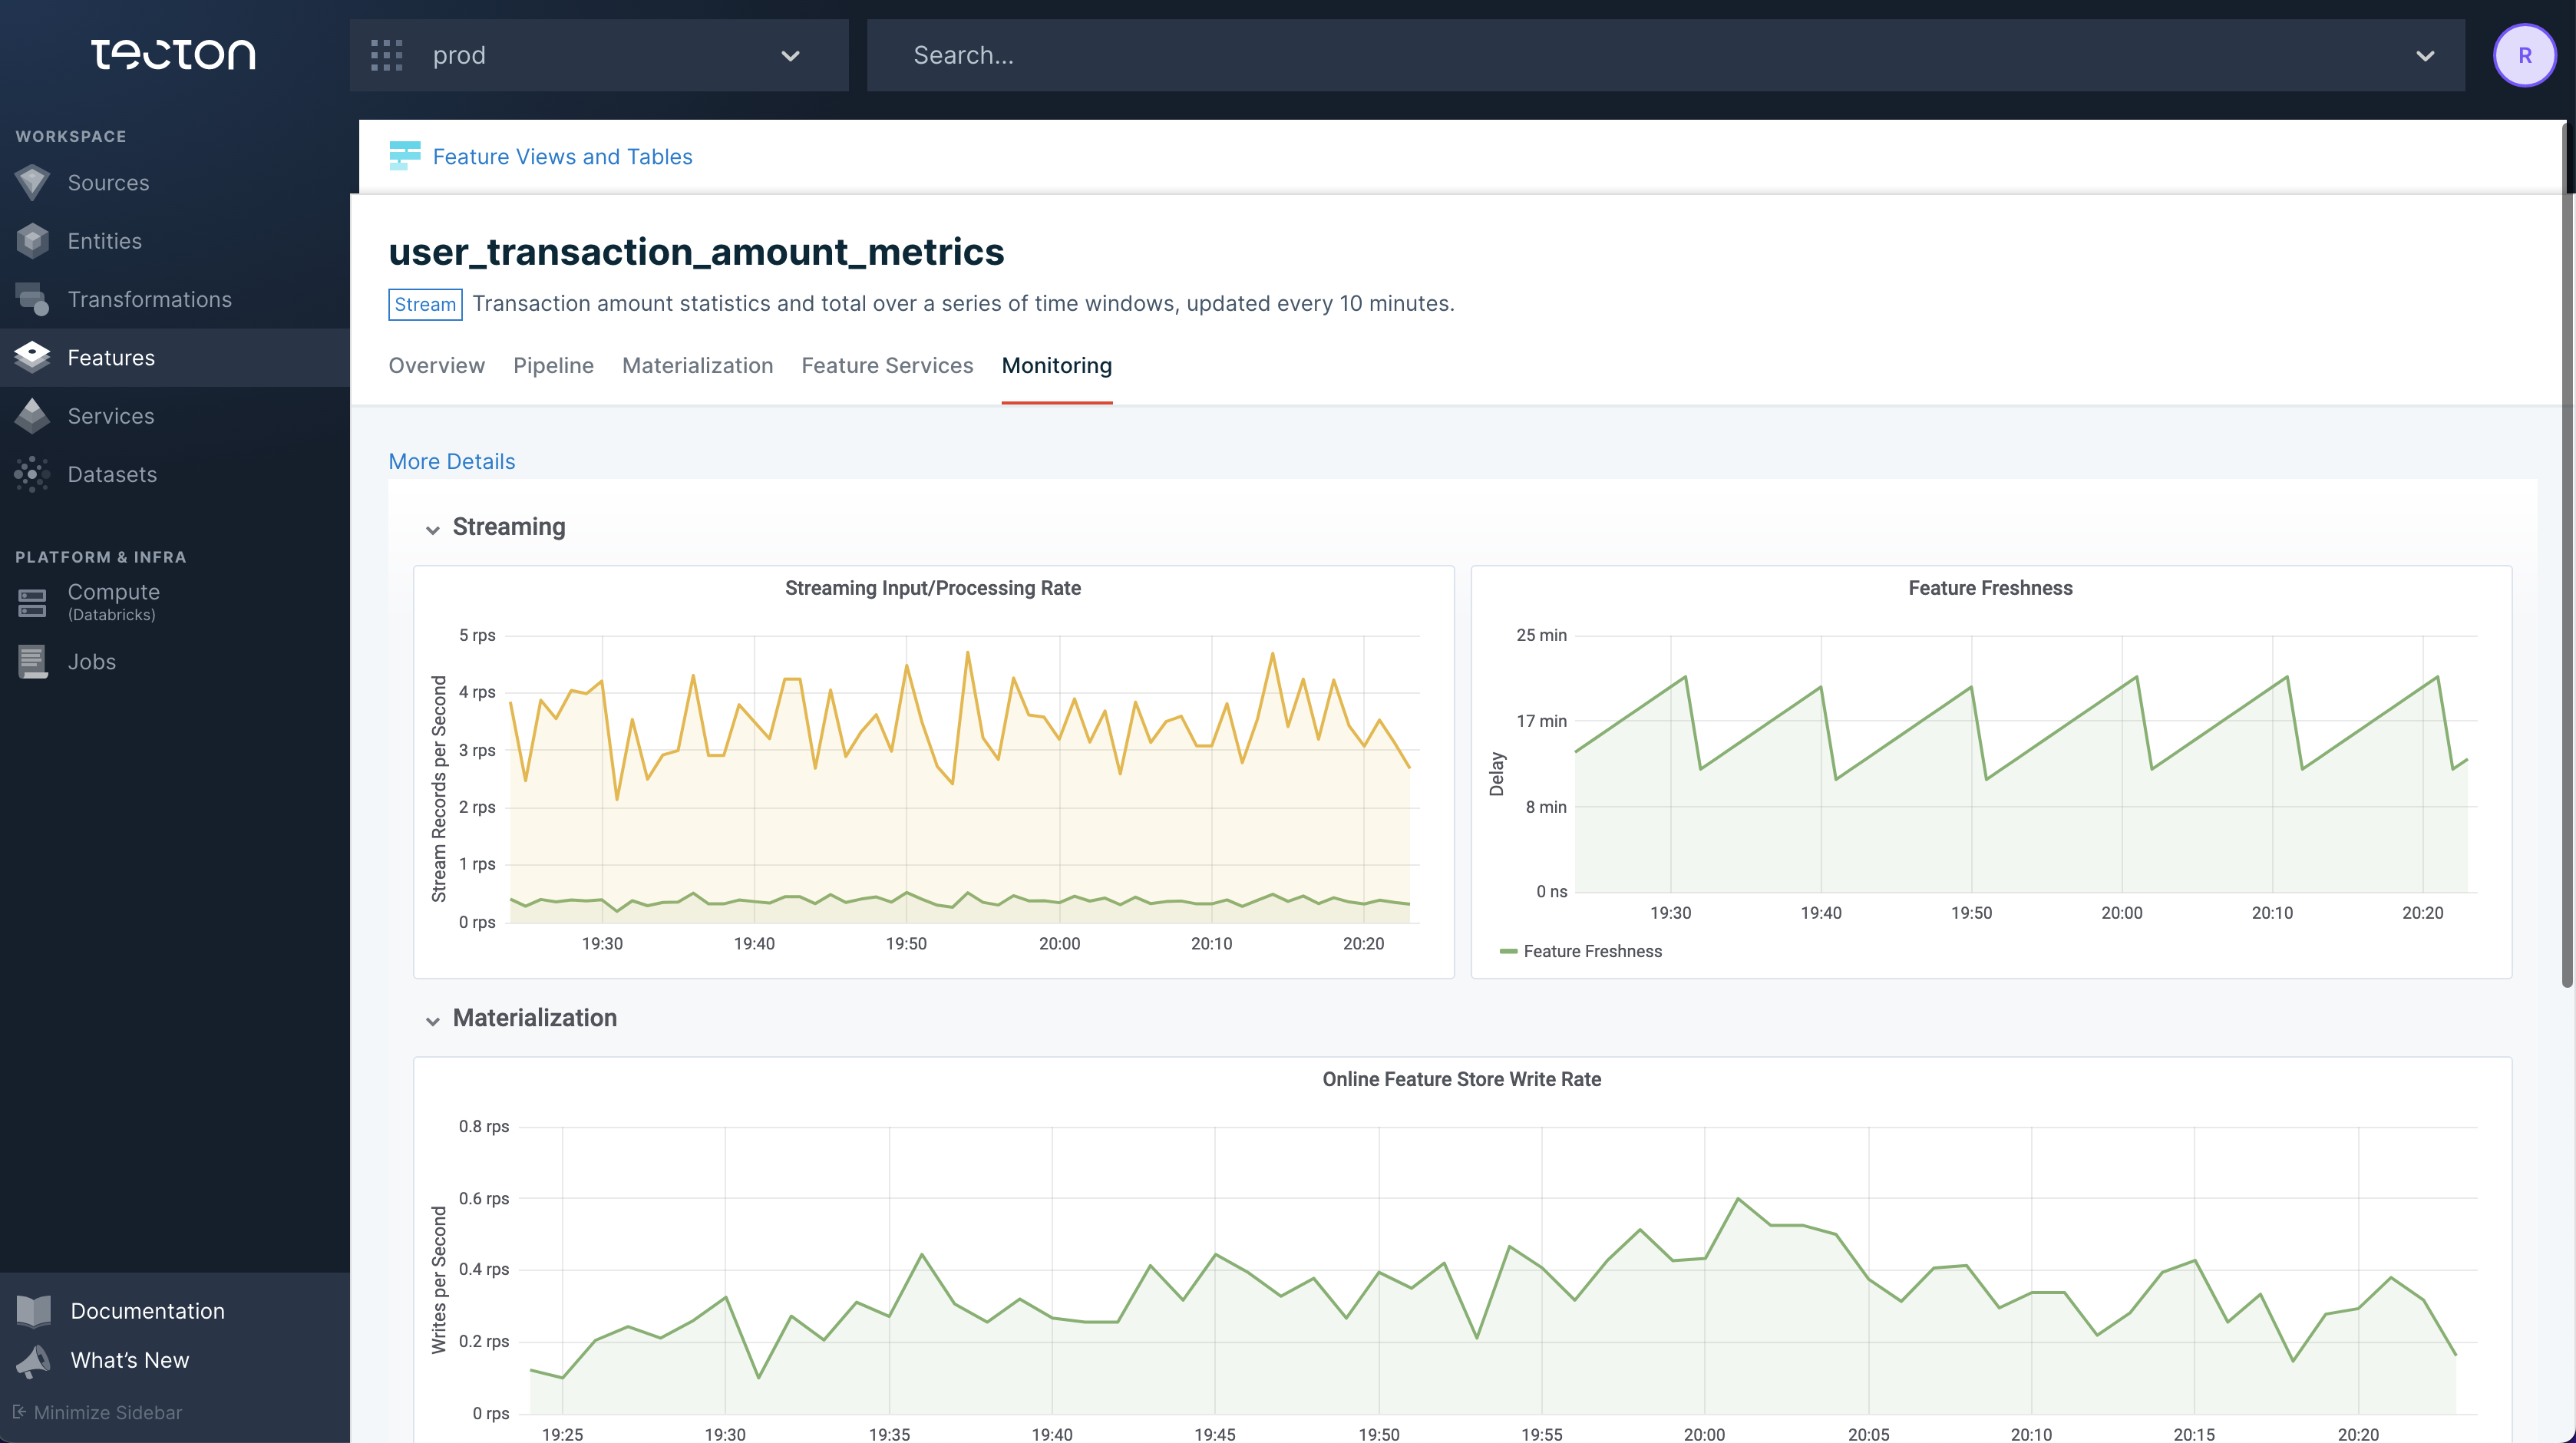
Task: Switch to the Overview tab
Action: tap(437, 365)
